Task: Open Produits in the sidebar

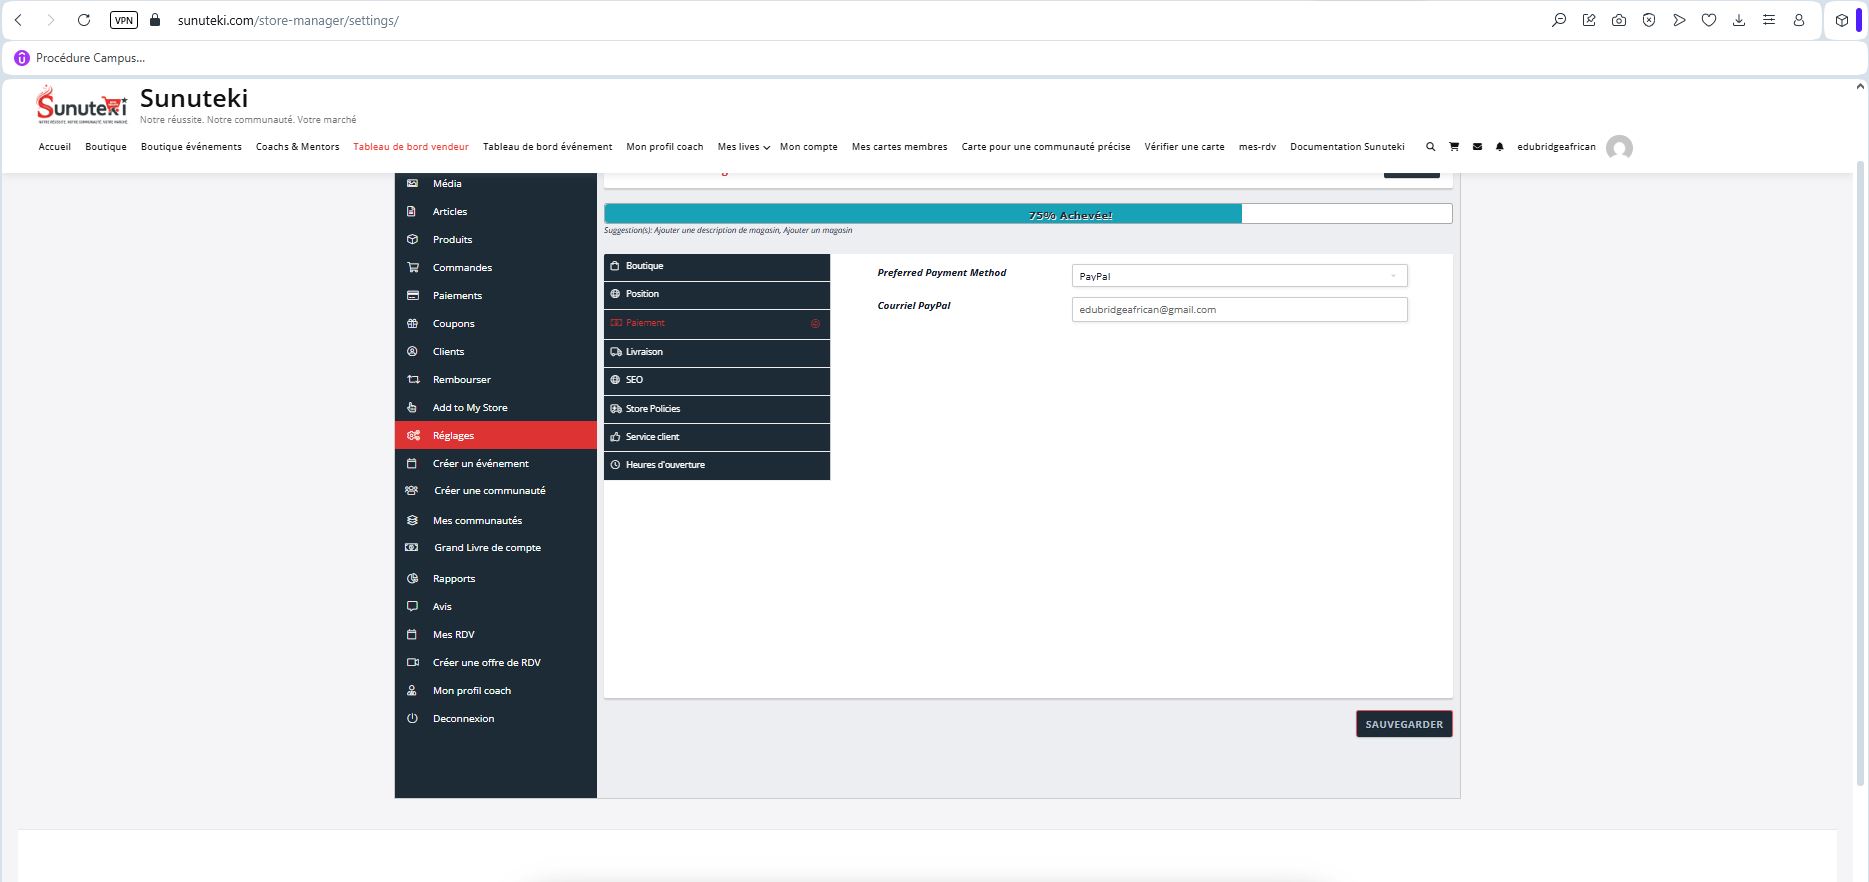Action: click(452, 240)
